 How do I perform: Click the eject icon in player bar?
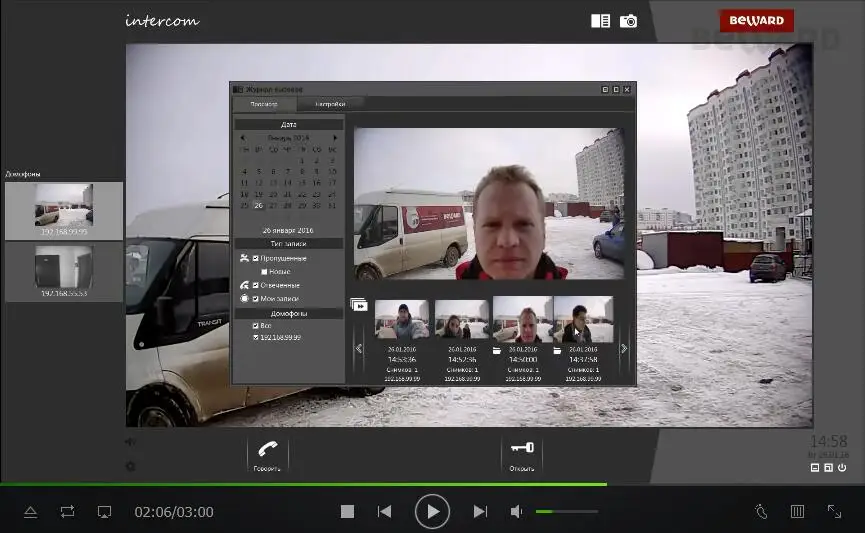[31, 512]
